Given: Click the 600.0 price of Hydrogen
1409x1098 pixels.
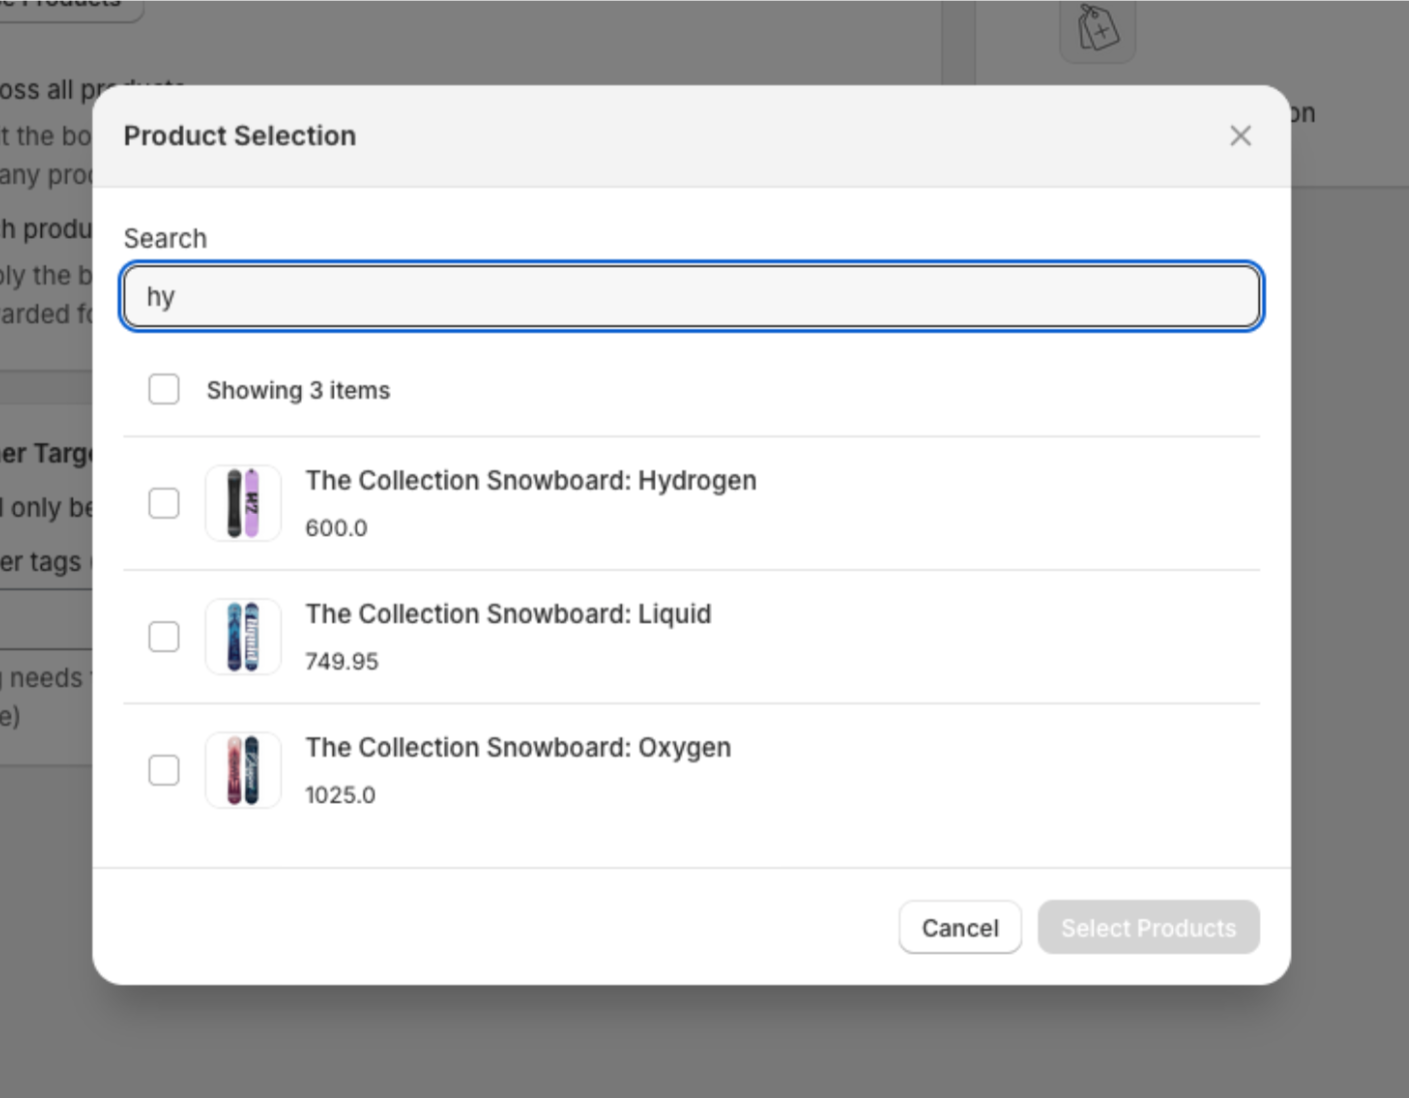Looking at the screenshot, I should point(336,528).
